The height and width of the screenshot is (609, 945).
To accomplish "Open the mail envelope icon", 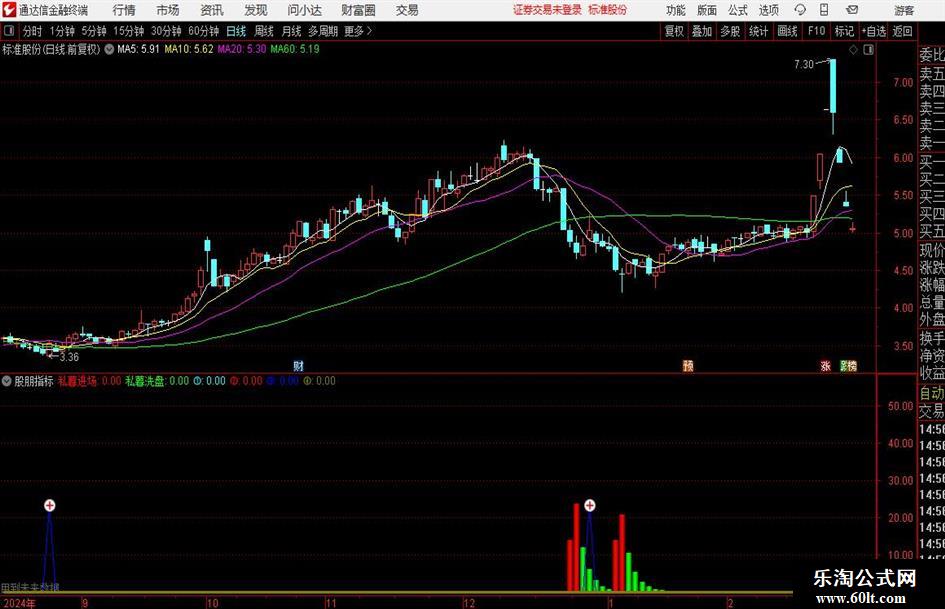I will pyautogui.click(x=852, y=10).
